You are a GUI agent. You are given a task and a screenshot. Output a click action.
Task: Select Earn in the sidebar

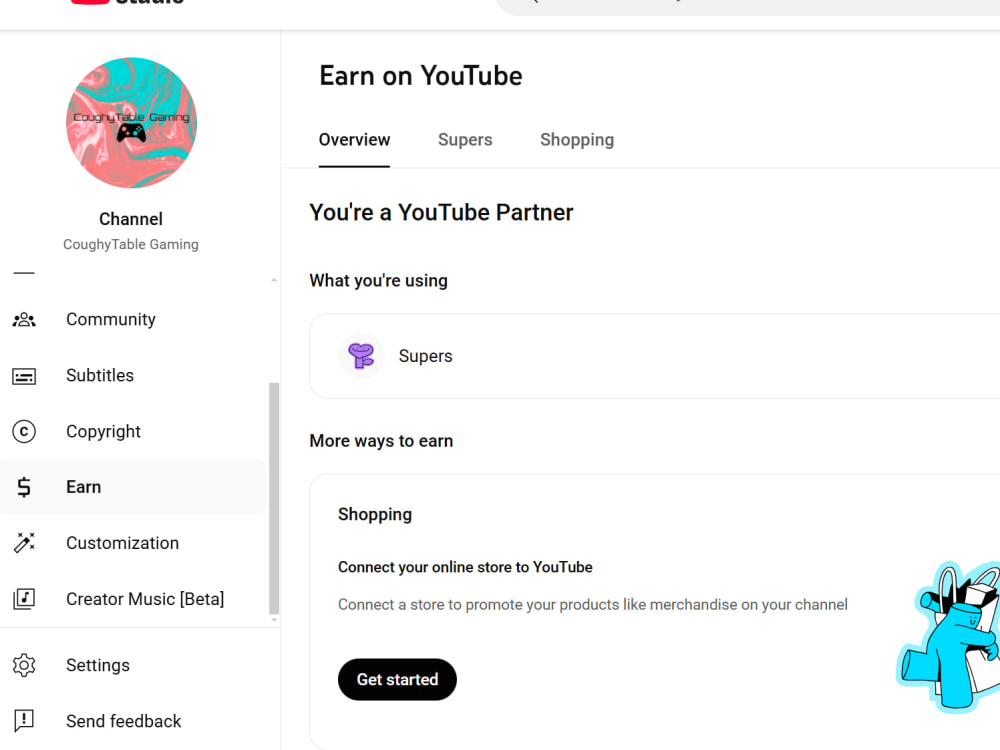click(x=133, y=487)
